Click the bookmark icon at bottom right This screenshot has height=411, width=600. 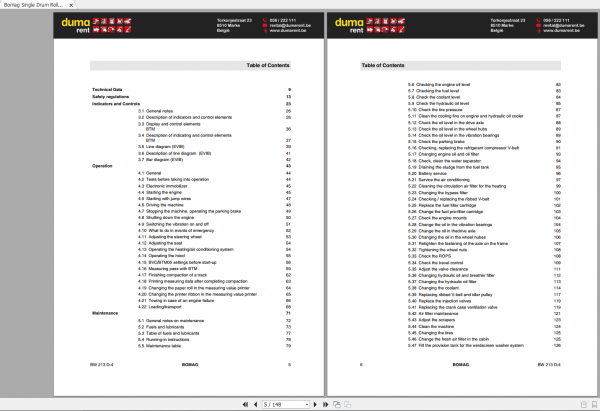point(594,404)
